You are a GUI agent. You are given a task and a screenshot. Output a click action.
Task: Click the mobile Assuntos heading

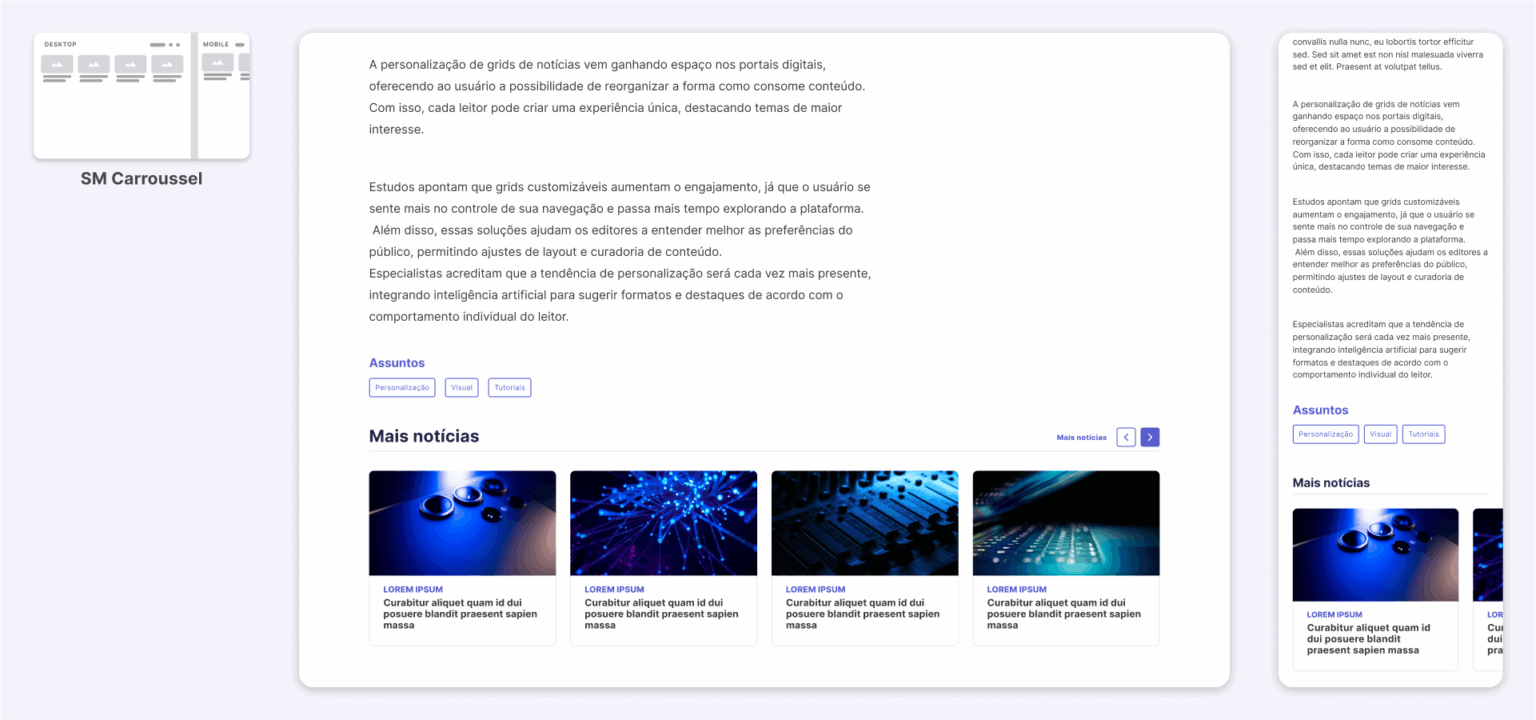pos(1320,410)
